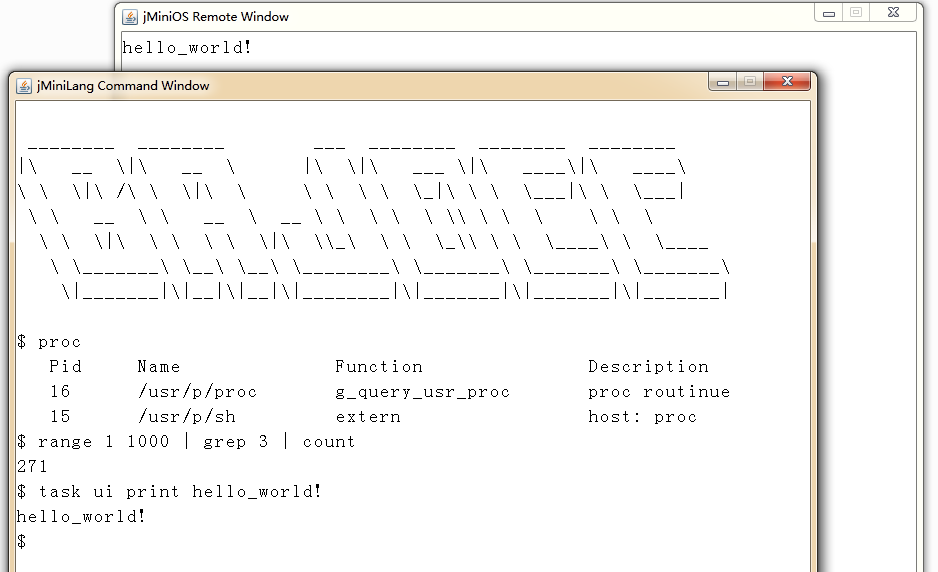Close the jMiniLang Command Window
Viewport: 938px width, 572px height.
[x=787, y=82]
